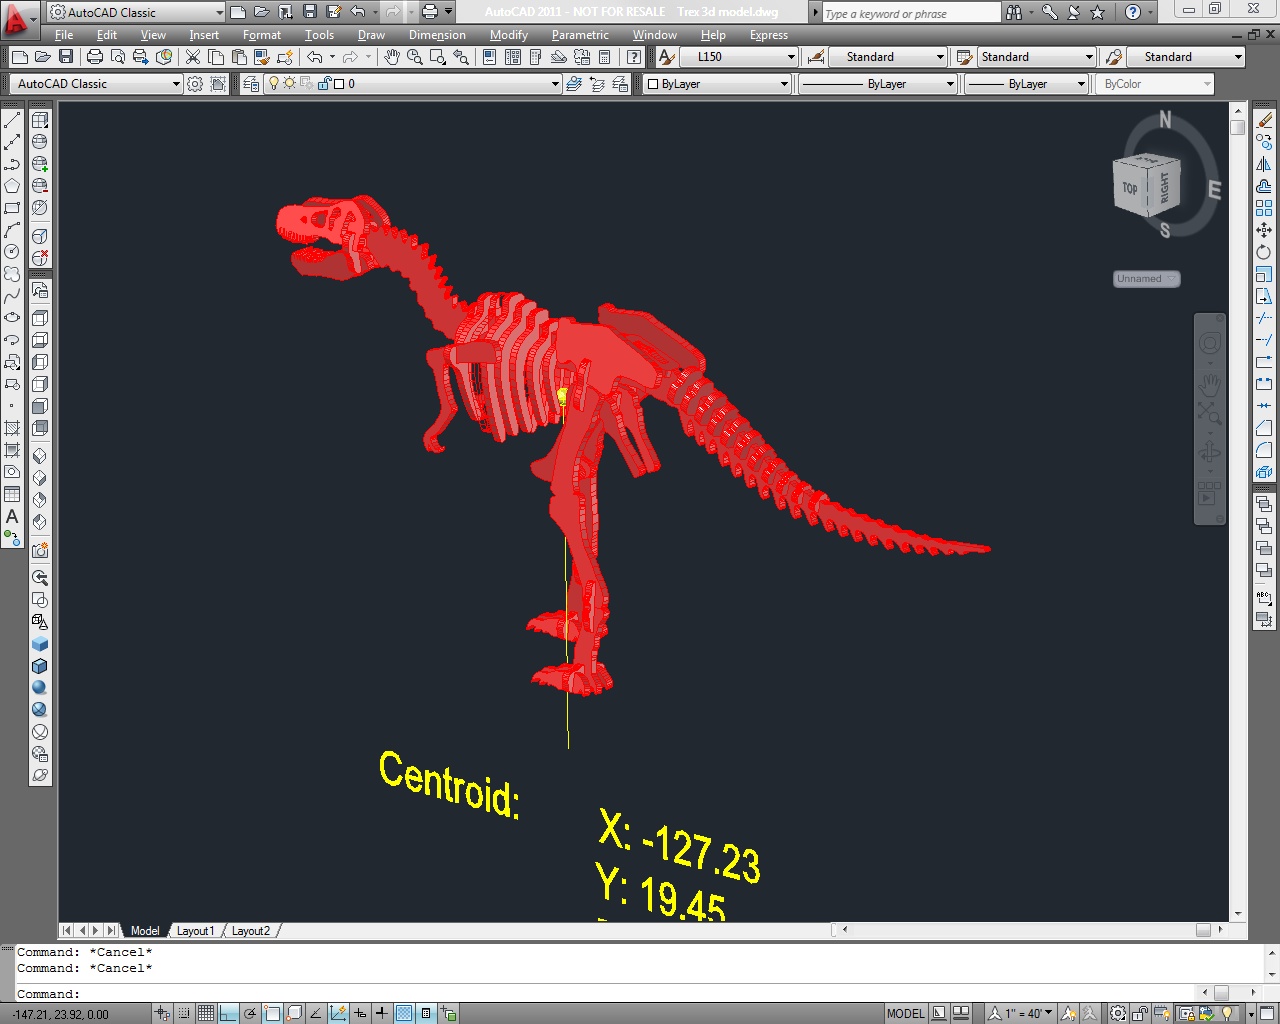Toggle Ortho Mode in status bar

point(228,1013)
